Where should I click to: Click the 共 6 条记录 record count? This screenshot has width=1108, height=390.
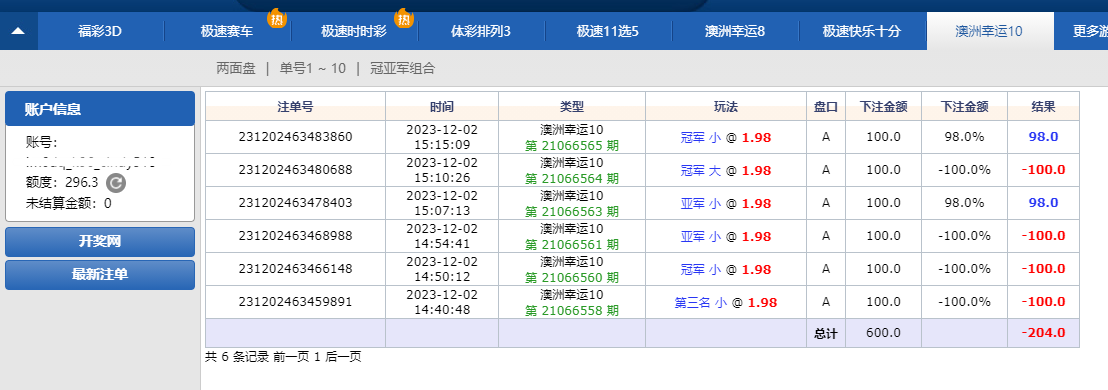click(237, 357)
